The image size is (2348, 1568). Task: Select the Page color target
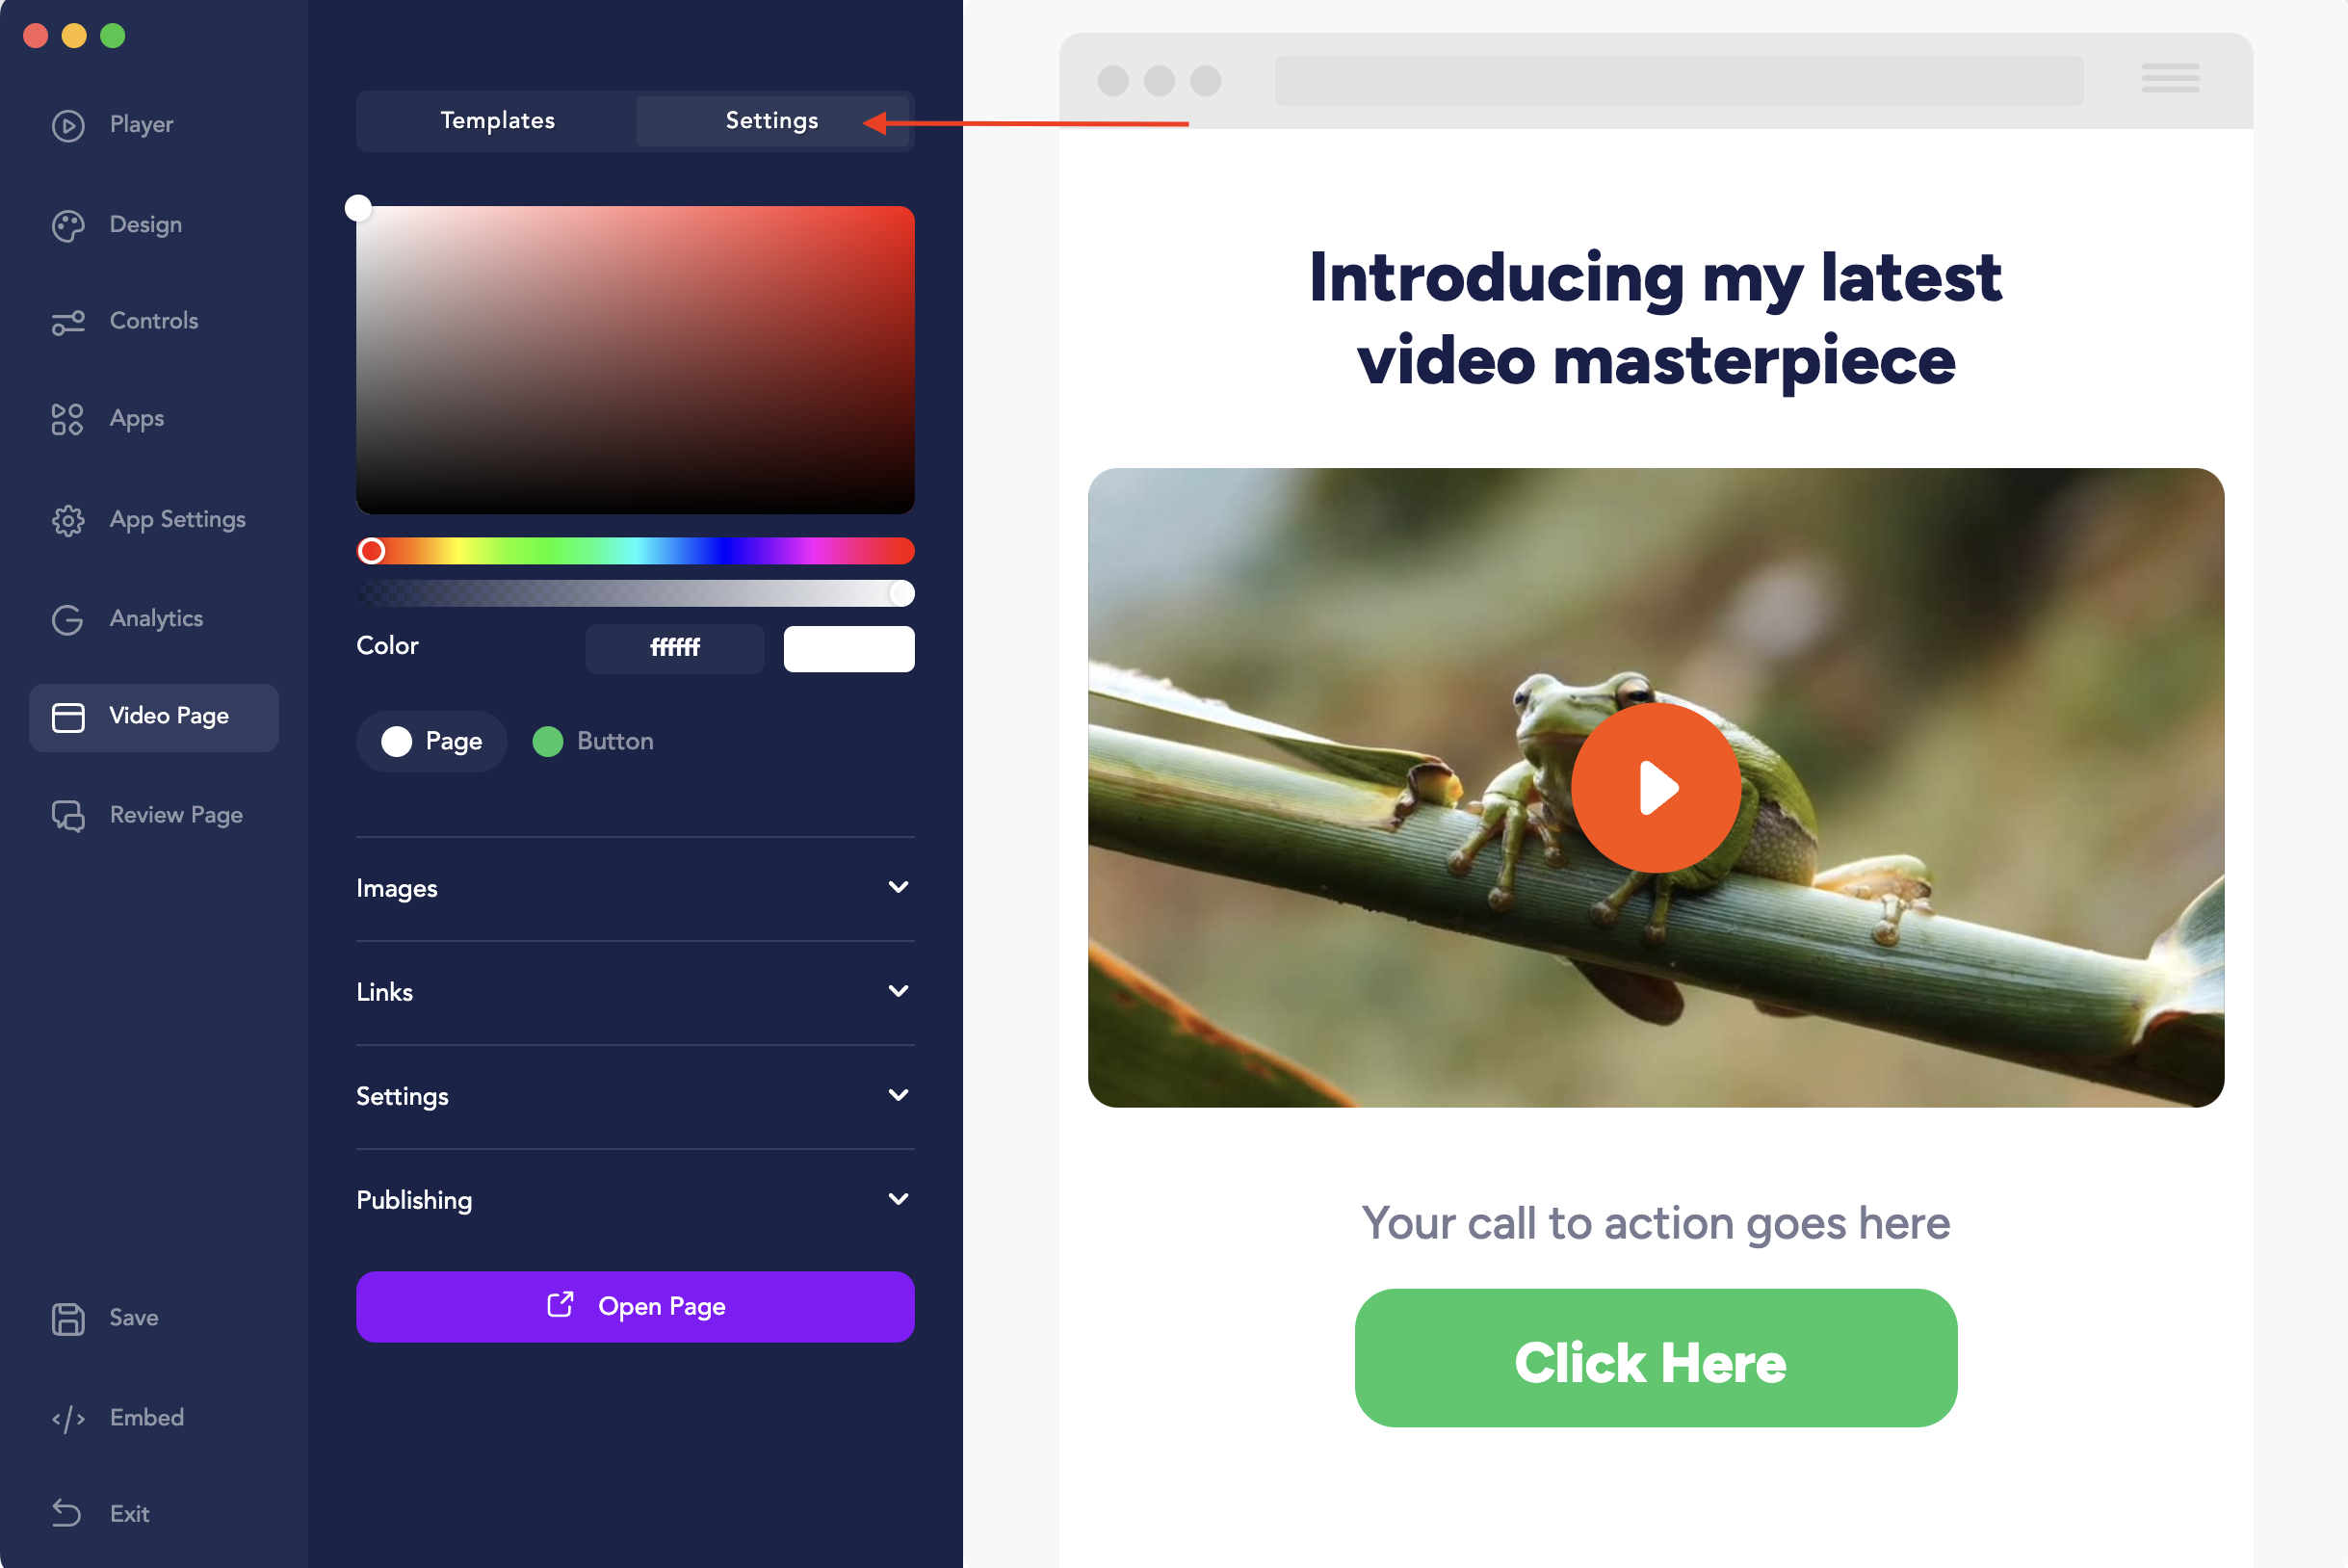click(x=432, y=742)
